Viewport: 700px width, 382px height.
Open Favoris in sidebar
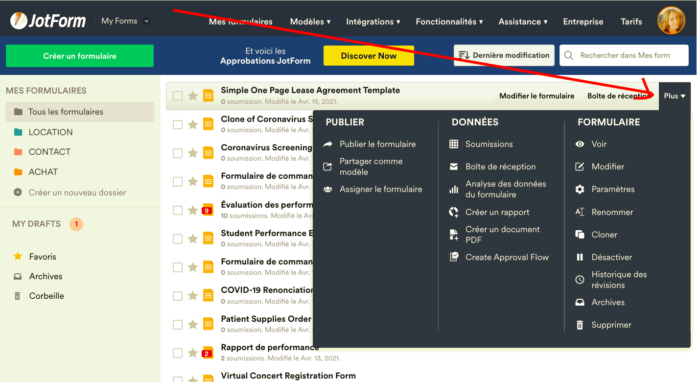pos(42,257)
